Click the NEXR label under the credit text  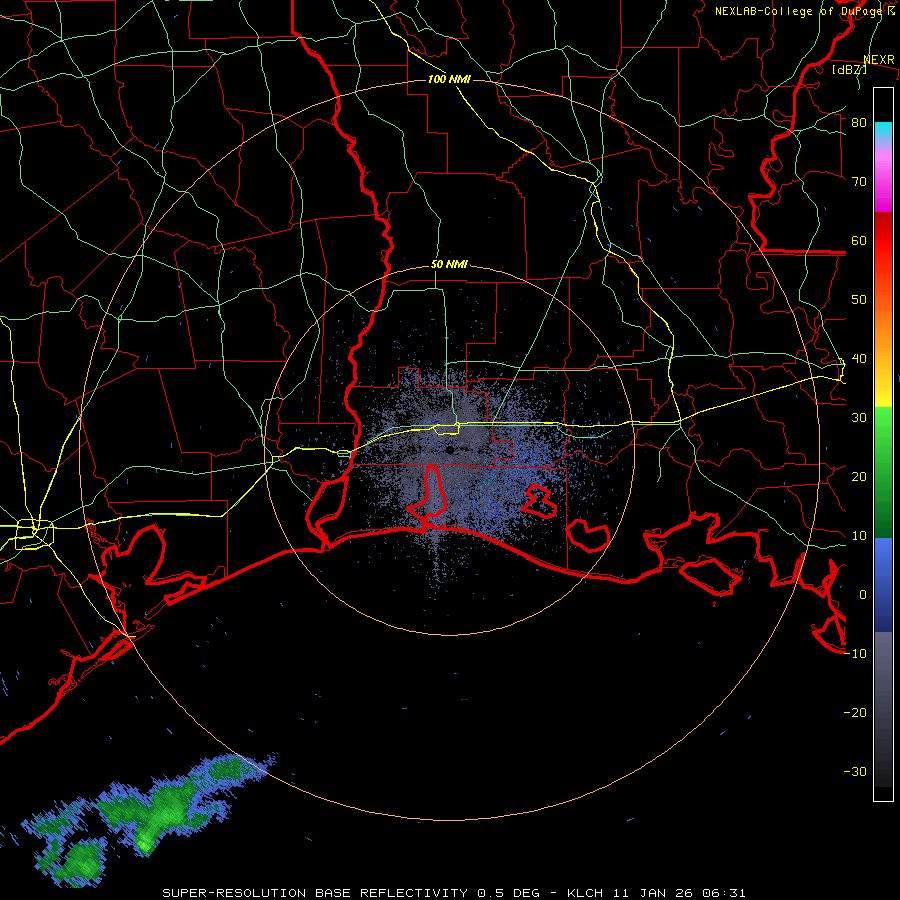coord(879,60)
